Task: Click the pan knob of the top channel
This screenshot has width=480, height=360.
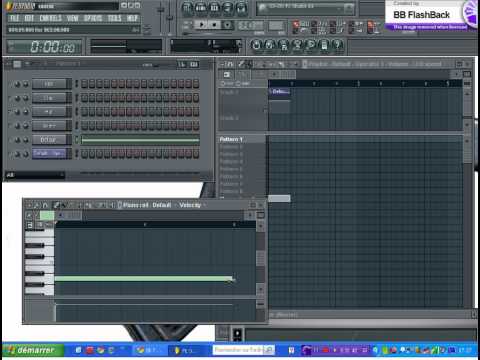Action: point(17,84)
